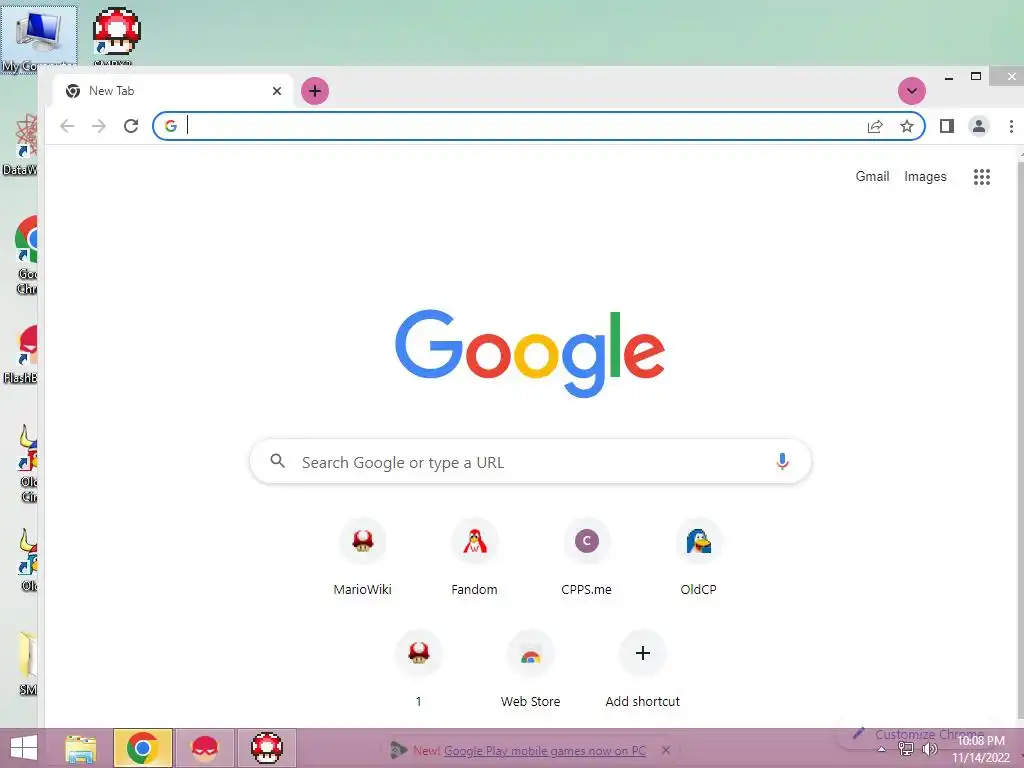Screen dimensions: 1024x768
Task: Click the back navigation arrow
Action: [67, 126]
